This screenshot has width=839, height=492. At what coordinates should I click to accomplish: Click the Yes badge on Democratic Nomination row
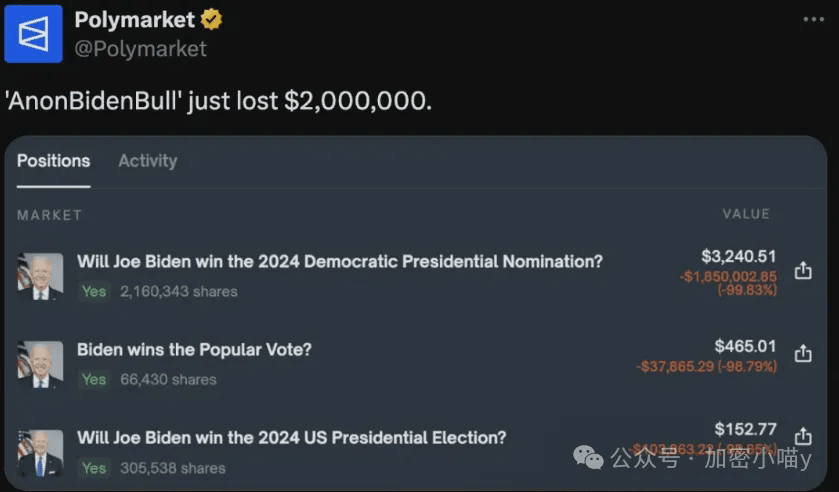click(94, 292)
